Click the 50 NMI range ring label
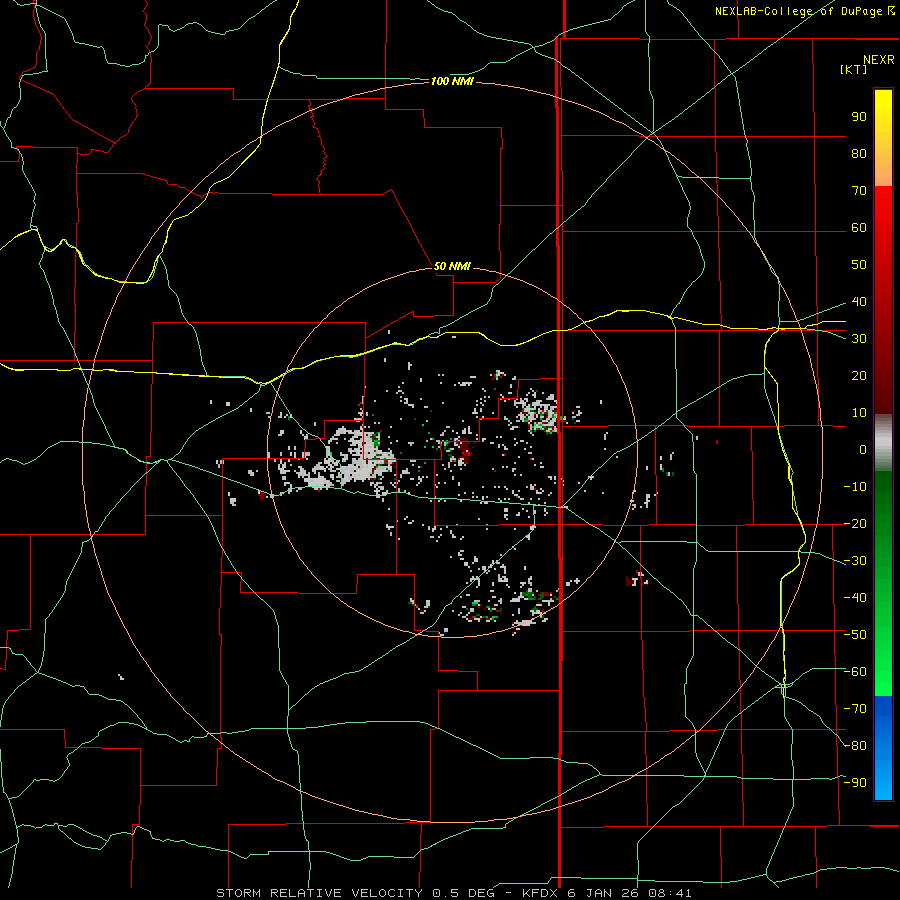The image size is (900, 900). coord(452,266)
